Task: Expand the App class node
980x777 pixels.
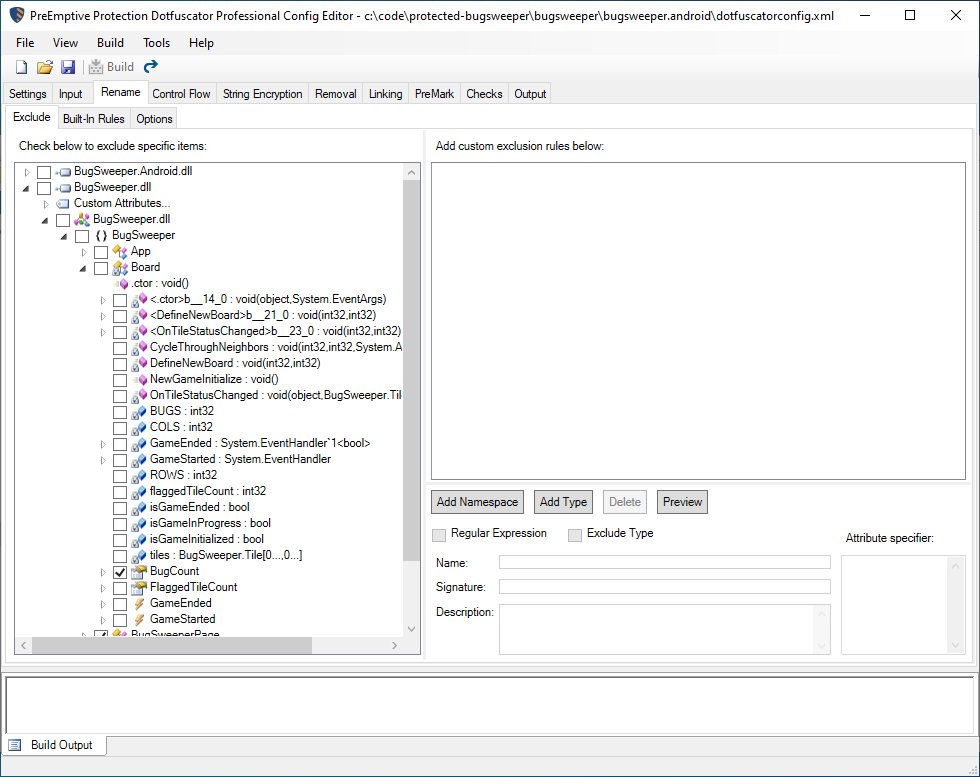Action: (84, 252)
